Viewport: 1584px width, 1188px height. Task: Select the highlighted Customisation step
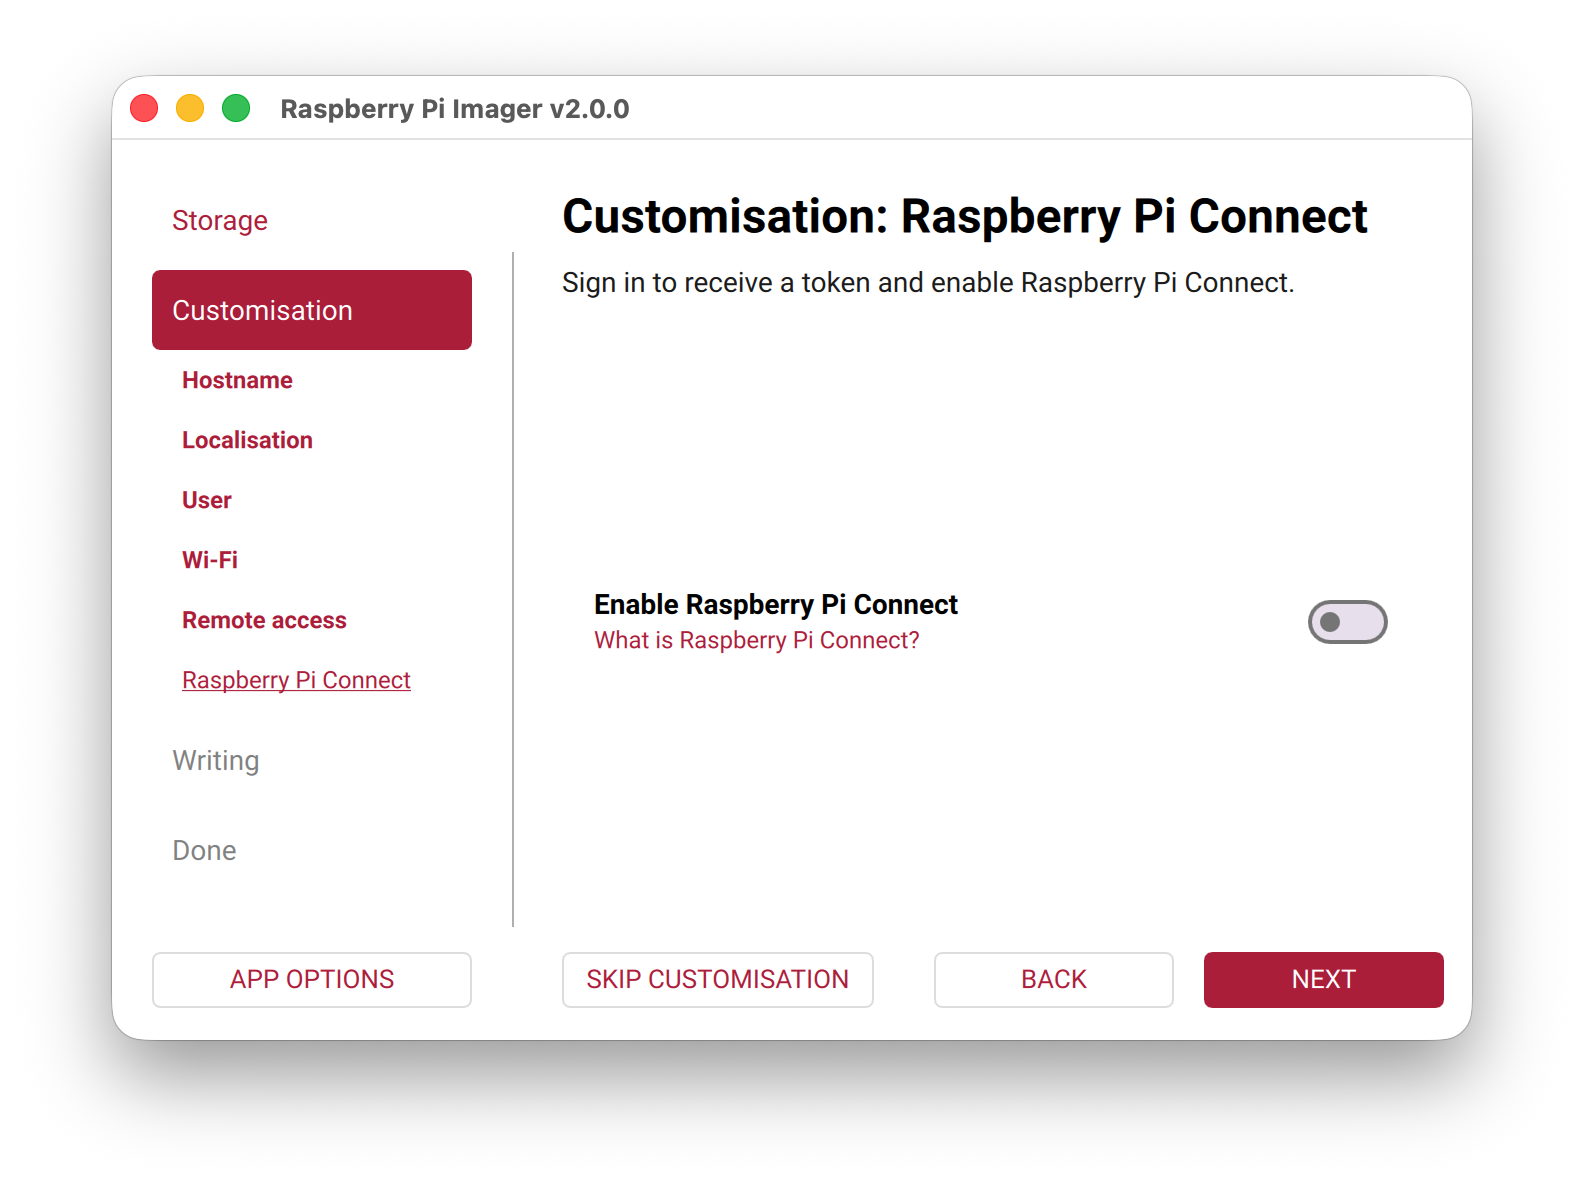pos(312,310)
